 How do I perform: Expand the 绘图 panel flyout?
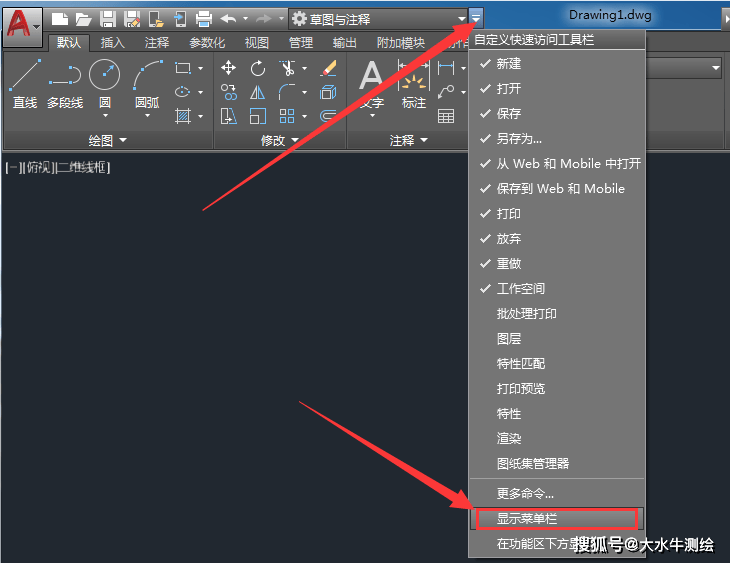click(x=108, y=140)
